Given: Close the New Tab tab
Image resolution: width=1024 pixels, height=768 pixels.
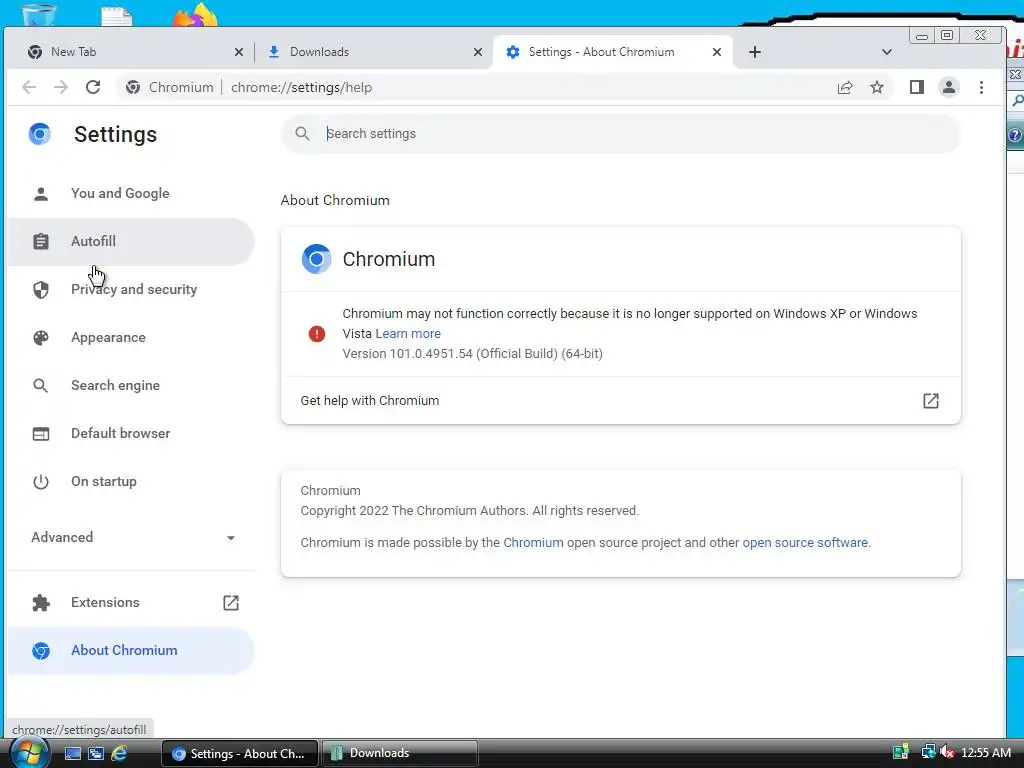Looking at the screenshot, I should point(238,52).
